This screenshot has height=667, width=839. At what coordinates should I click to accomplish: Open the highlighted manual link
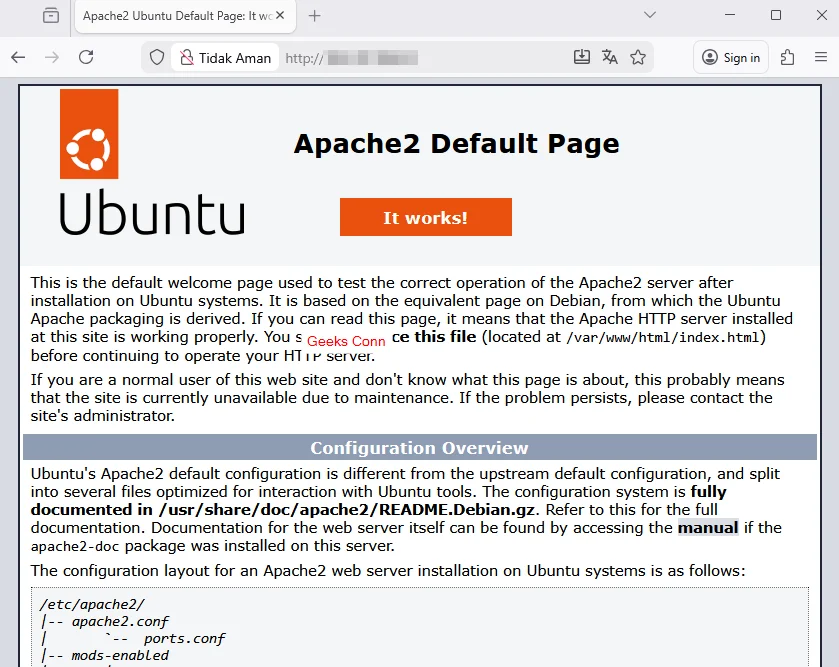click(708, 527)
